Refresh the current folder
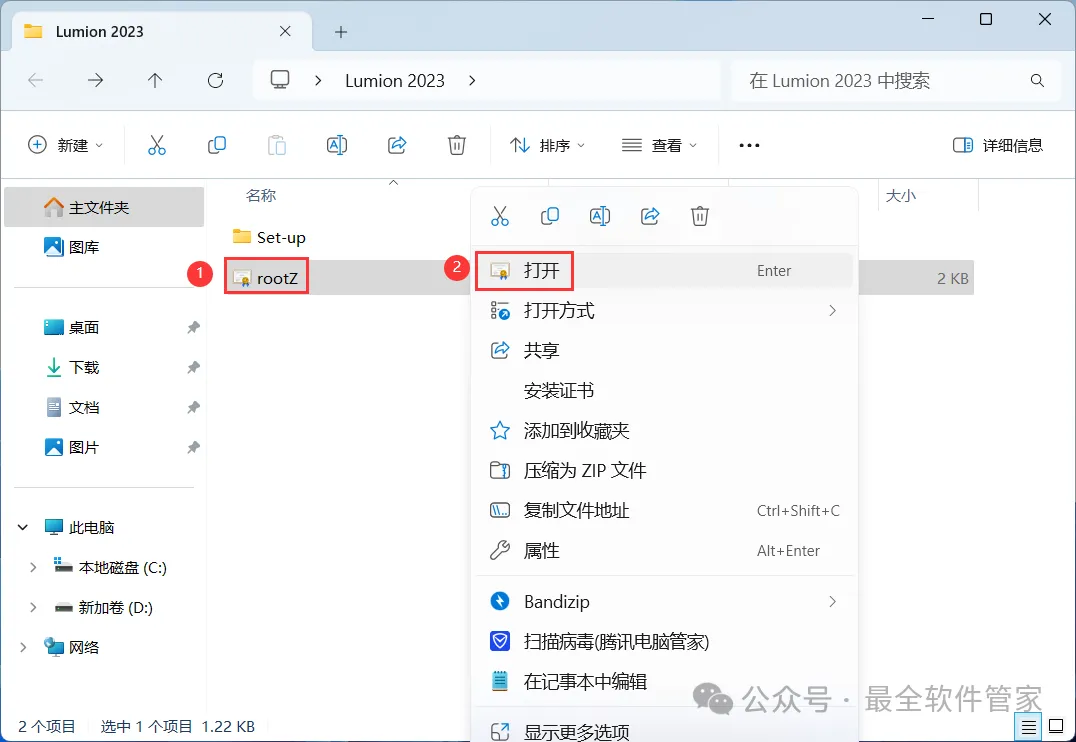1076x742 pixels. [215, 80]
